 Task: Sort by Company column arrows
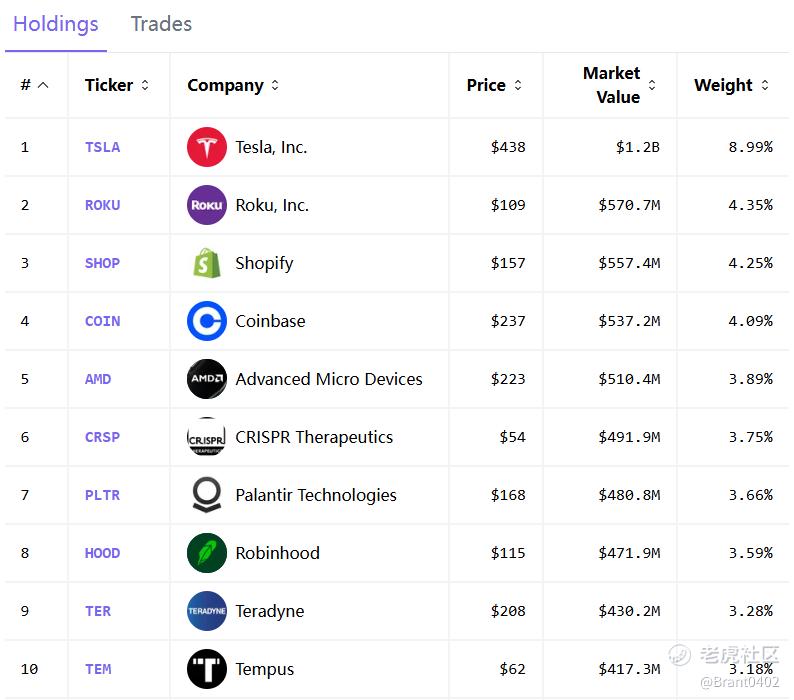(x=275, y=85)
